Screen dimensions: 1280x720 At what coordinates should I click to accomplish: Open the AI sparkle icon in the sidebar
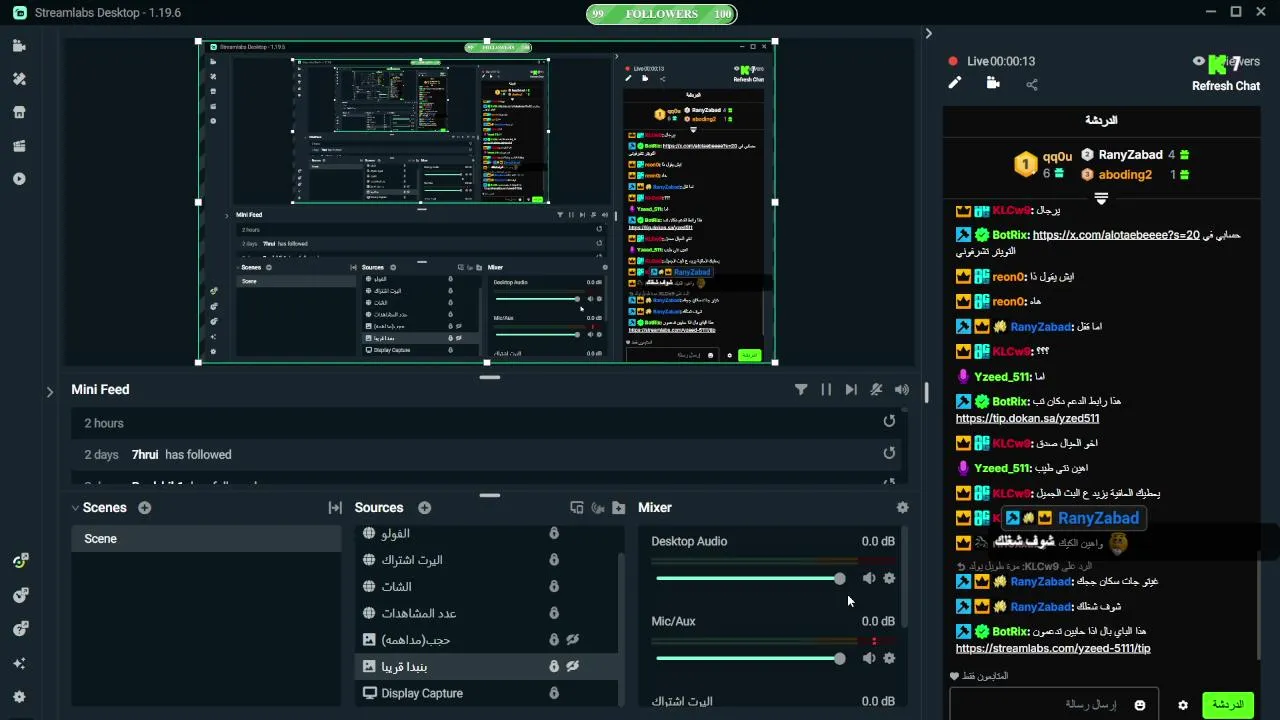click(x=19, y=663)
